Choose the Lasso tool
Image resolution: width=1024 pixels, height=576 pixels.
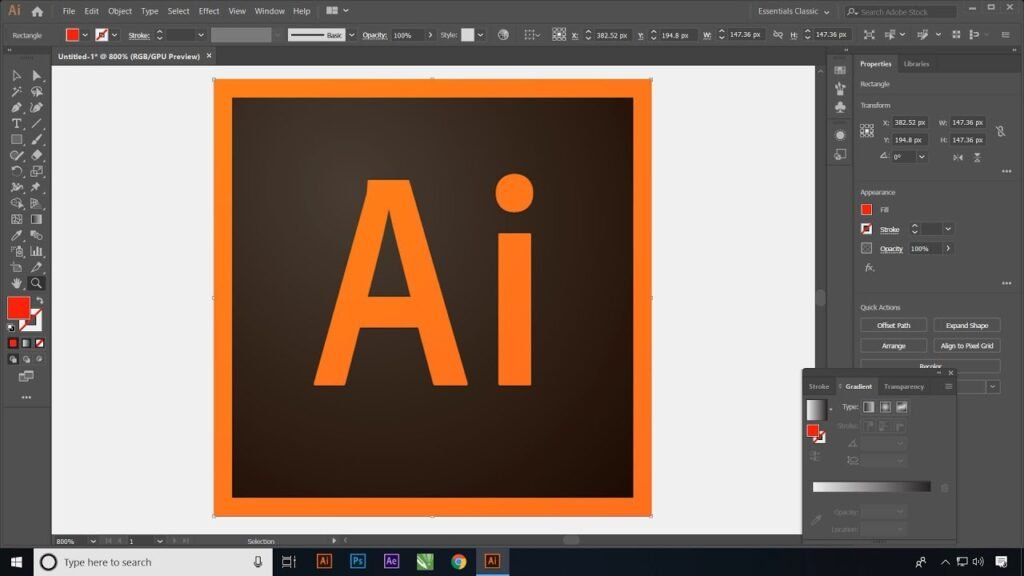click(37, 91)
